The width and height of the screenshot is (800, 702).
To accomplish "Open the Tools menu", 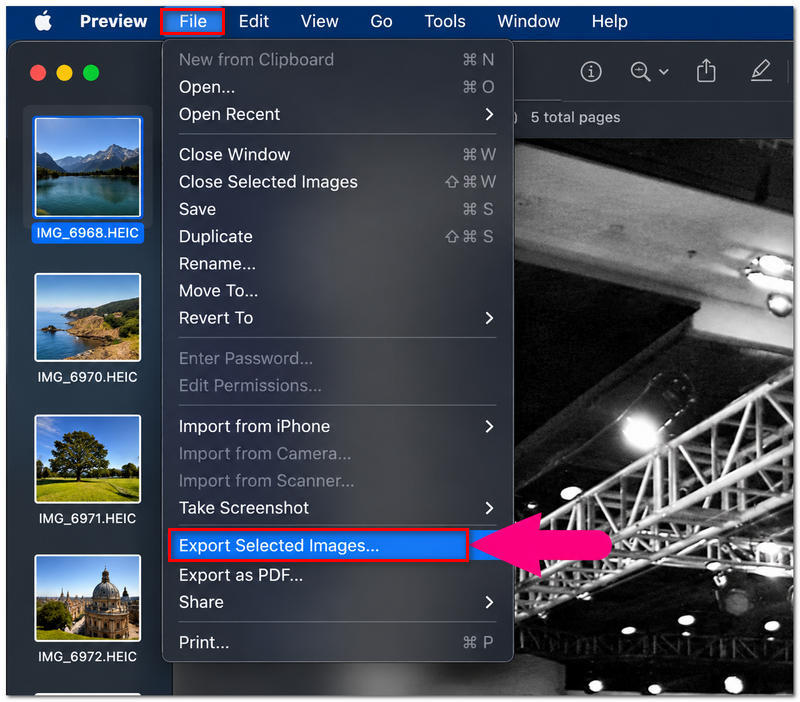I will pos(445,21).
